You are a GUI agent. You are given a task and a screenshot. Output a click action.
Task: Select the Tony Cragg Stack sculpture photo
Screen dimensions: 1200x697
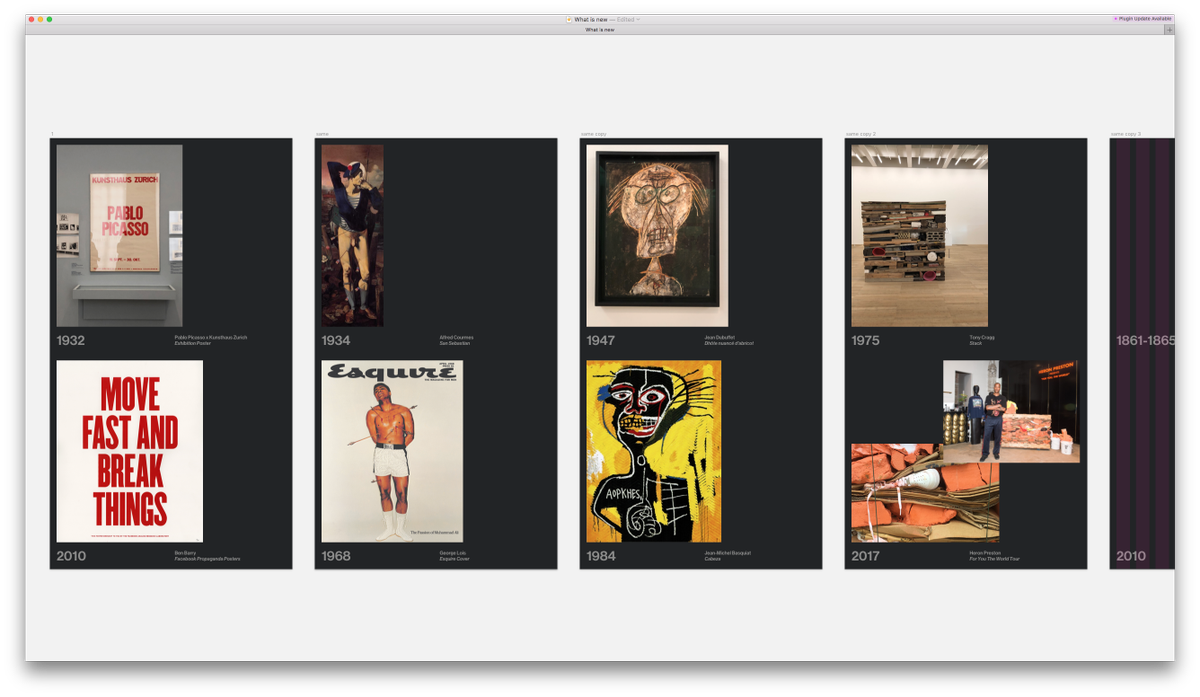click(918, 235)
